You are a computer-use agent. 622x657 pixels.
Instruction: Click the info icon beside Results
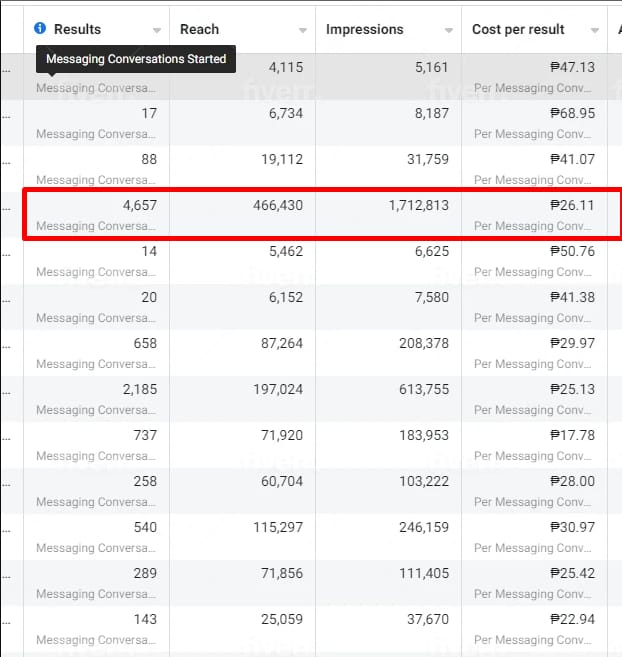tap(40, 29)
